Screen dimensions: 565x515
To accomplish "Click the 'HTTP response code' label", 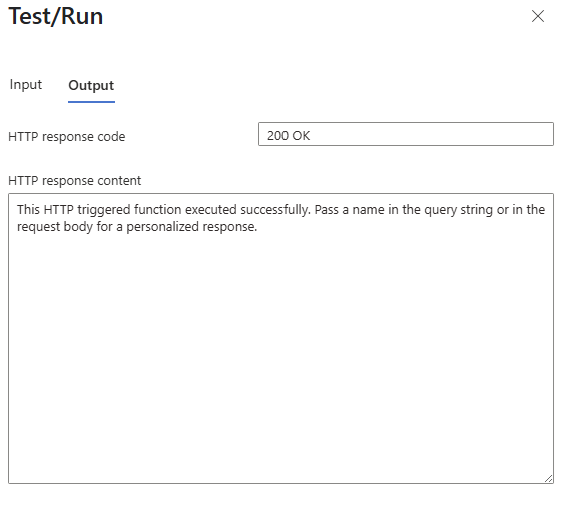I will [x=67, y=137].
